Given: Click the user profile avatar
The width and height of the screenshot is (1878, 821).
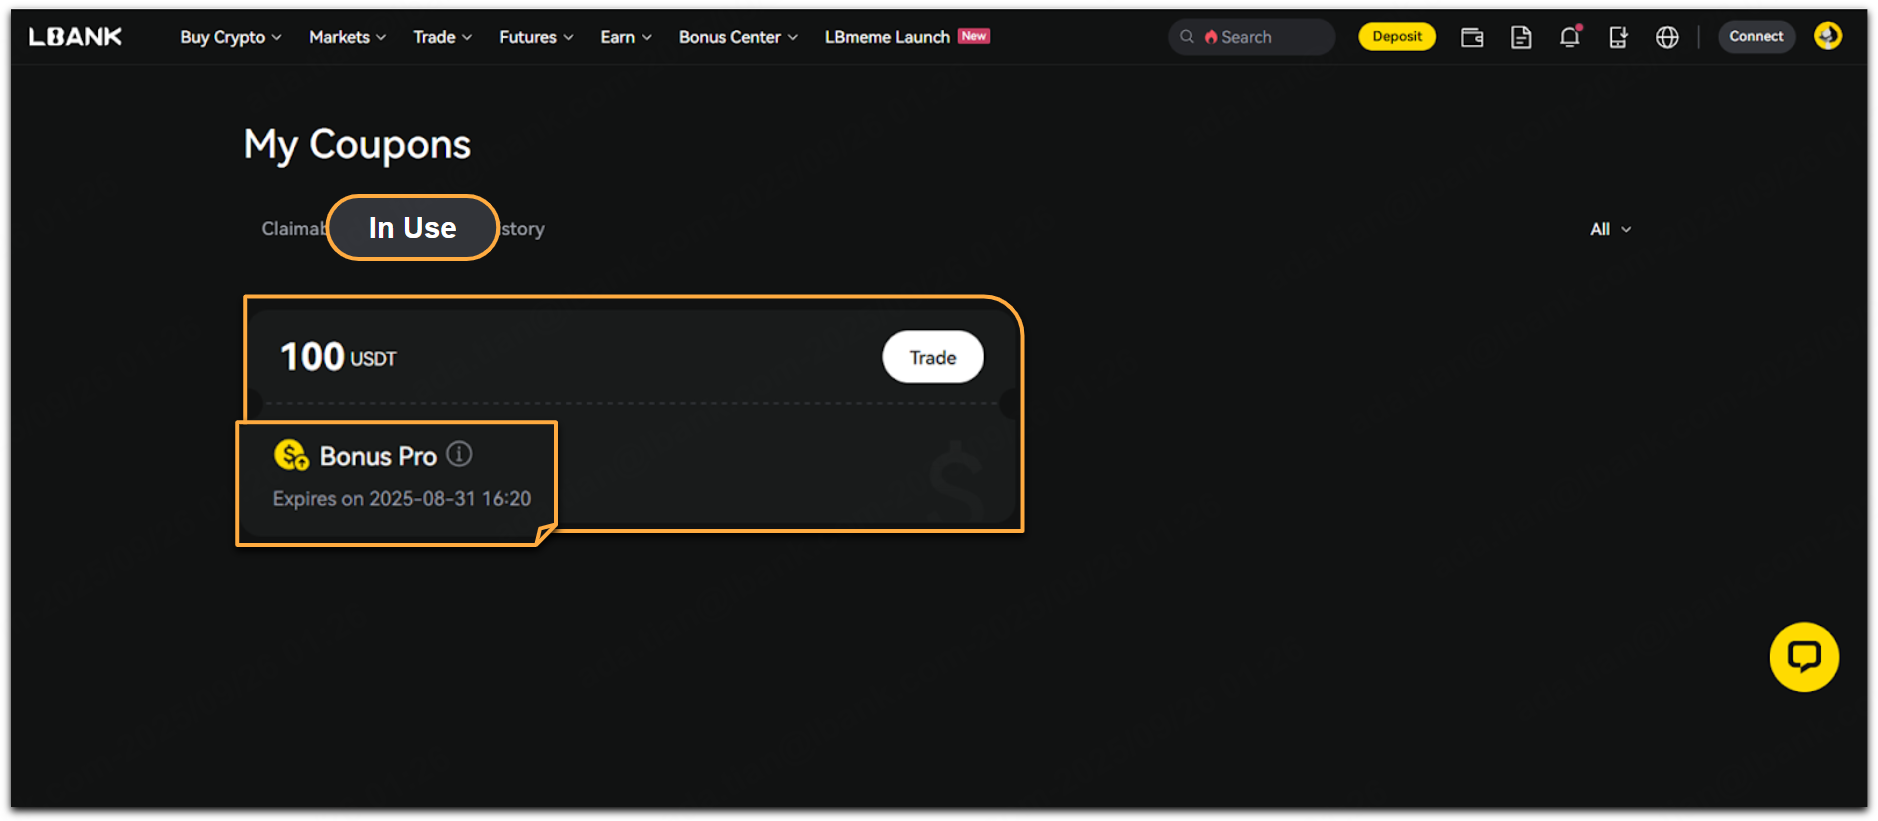Looking at the screenshot, I should pyautogui.click(x=1827, y=36).
